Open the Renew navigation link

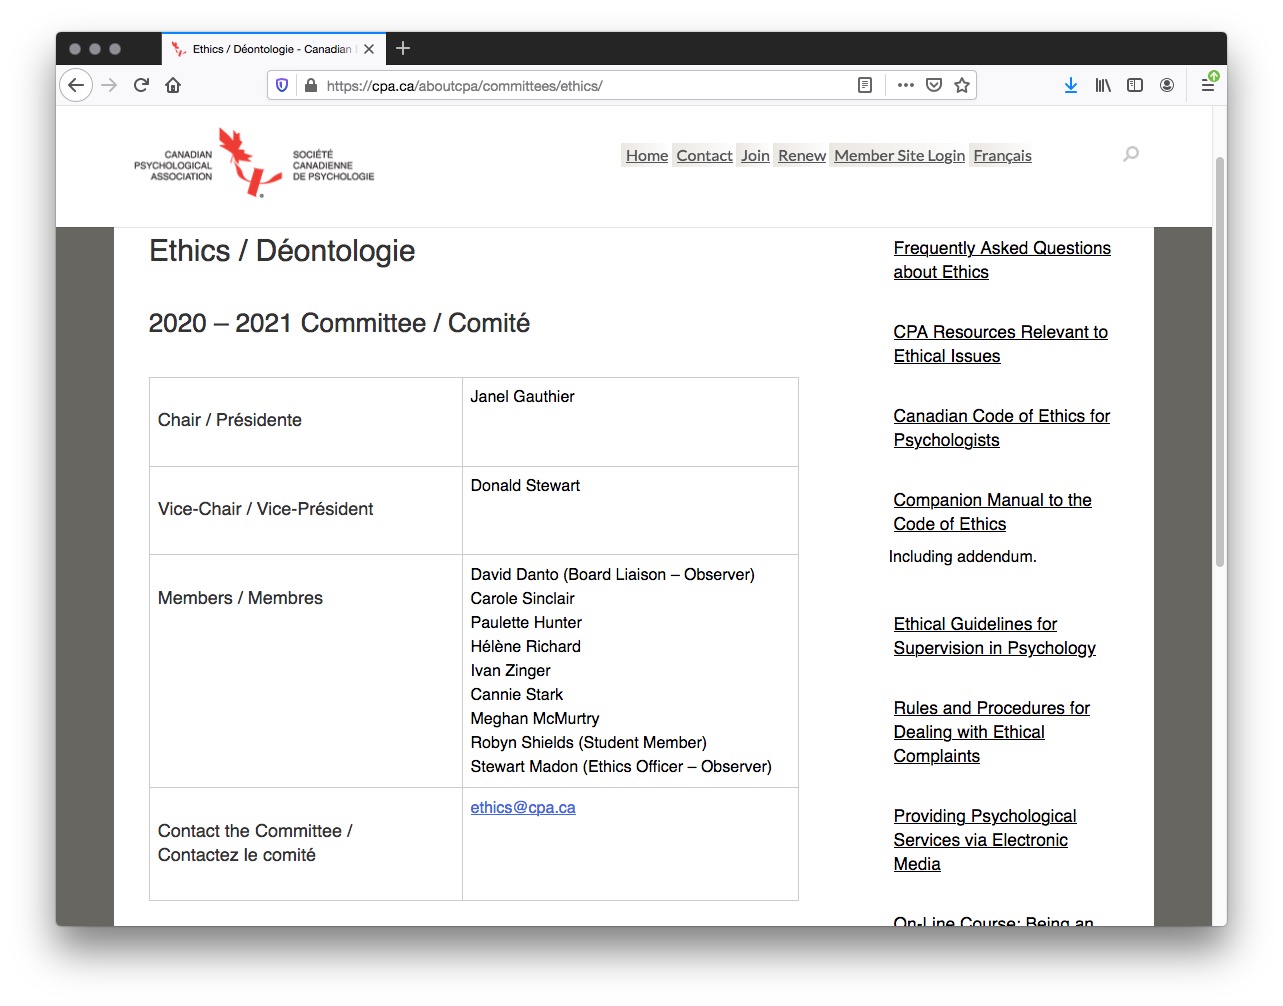point(802,155)
